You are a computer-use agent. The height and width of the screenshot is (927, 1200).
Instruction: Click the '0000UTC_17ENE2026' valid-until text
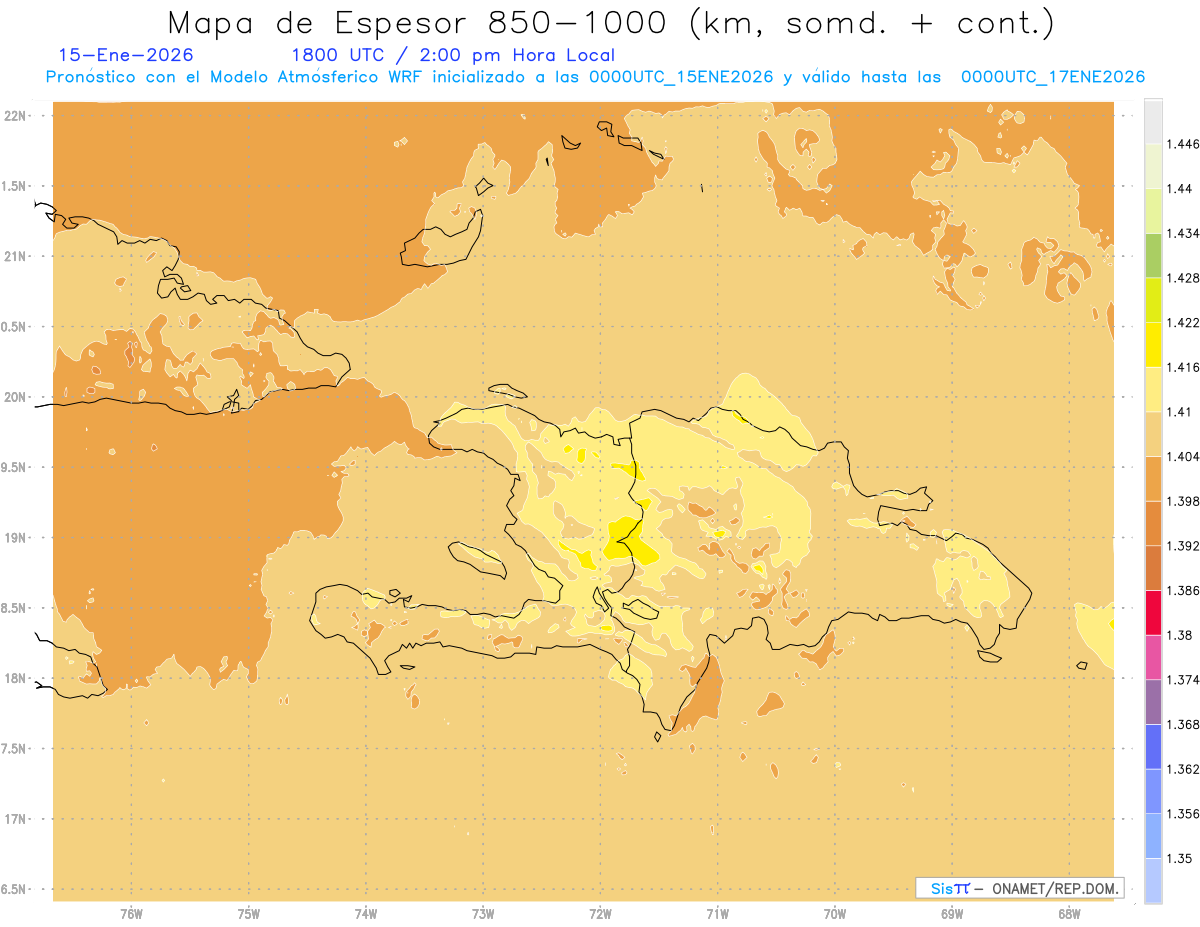pyautogui.click(x=1053, y=77)
